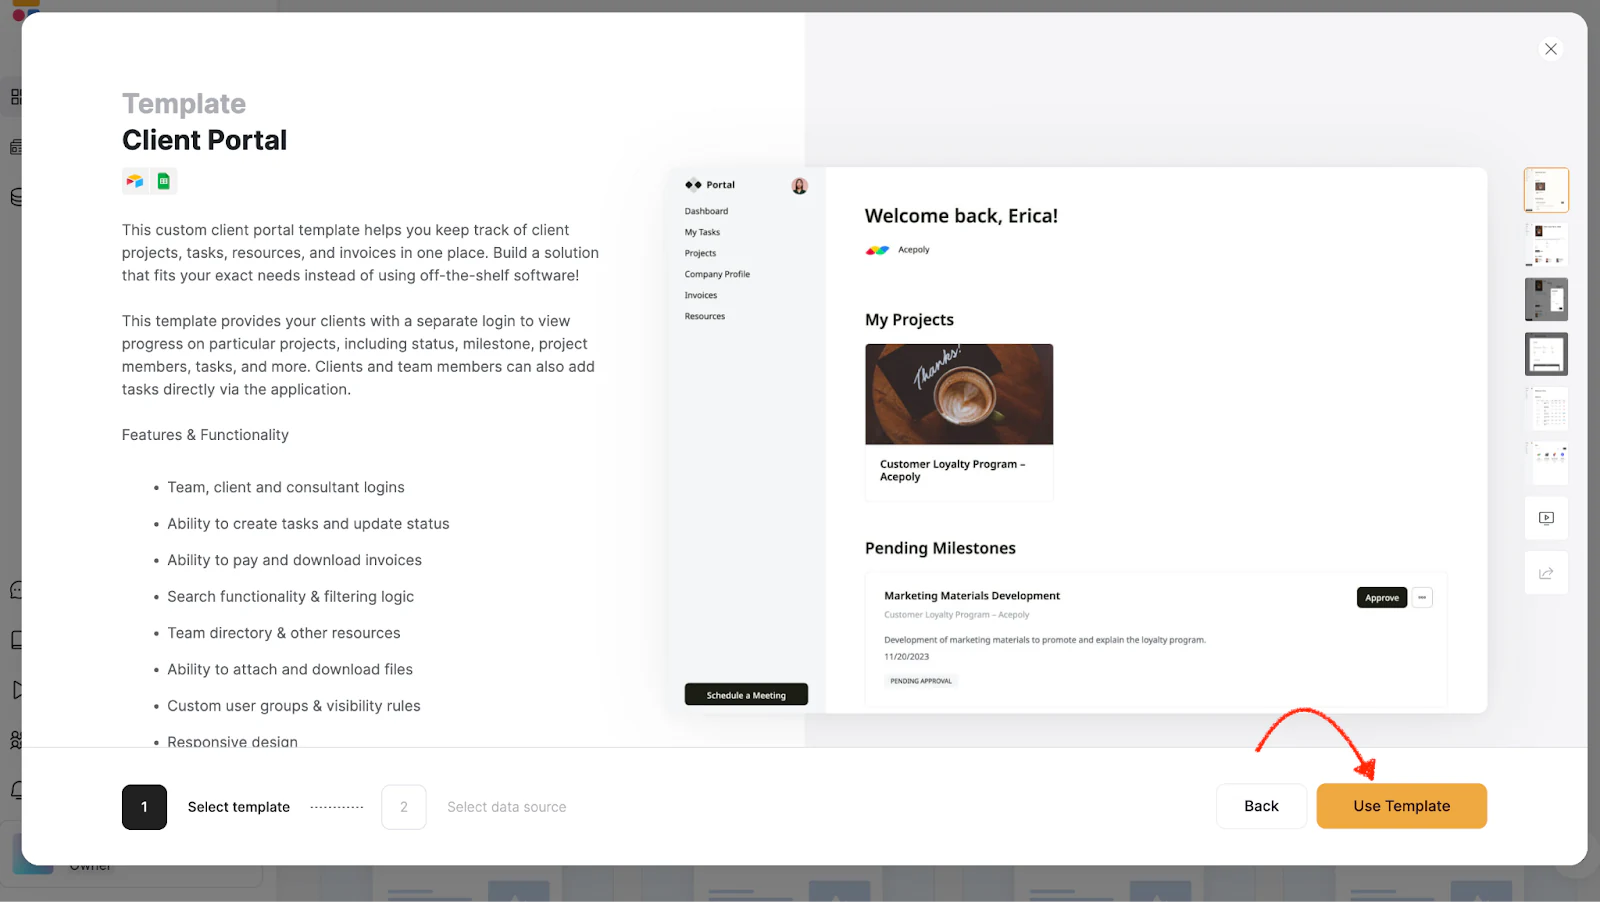Screen dimensions: 1600x902
Task: Open Resources in the portal preview sidebar
Action: click(705, 316)
